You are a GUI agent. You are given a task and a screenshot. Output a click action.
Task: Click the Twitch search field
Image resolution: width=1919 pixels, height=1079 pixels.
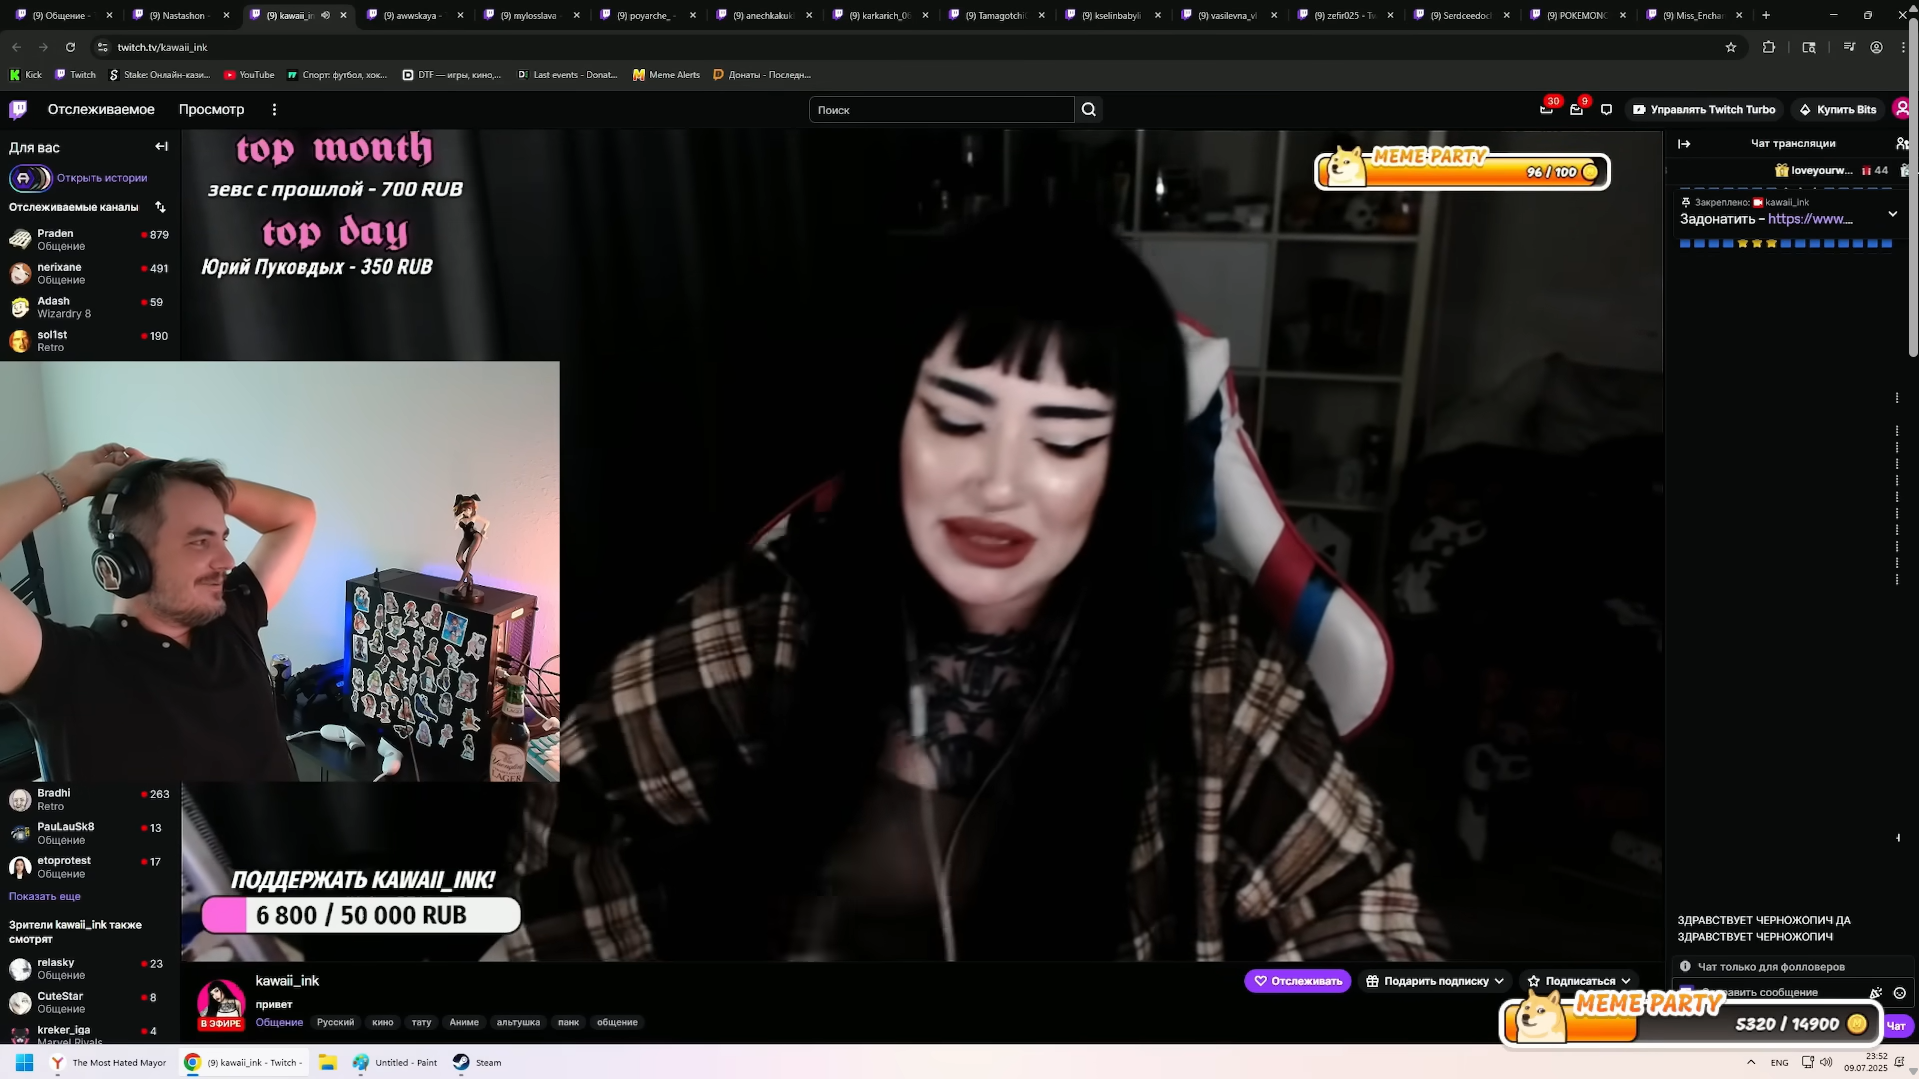[x=941, y=110]
